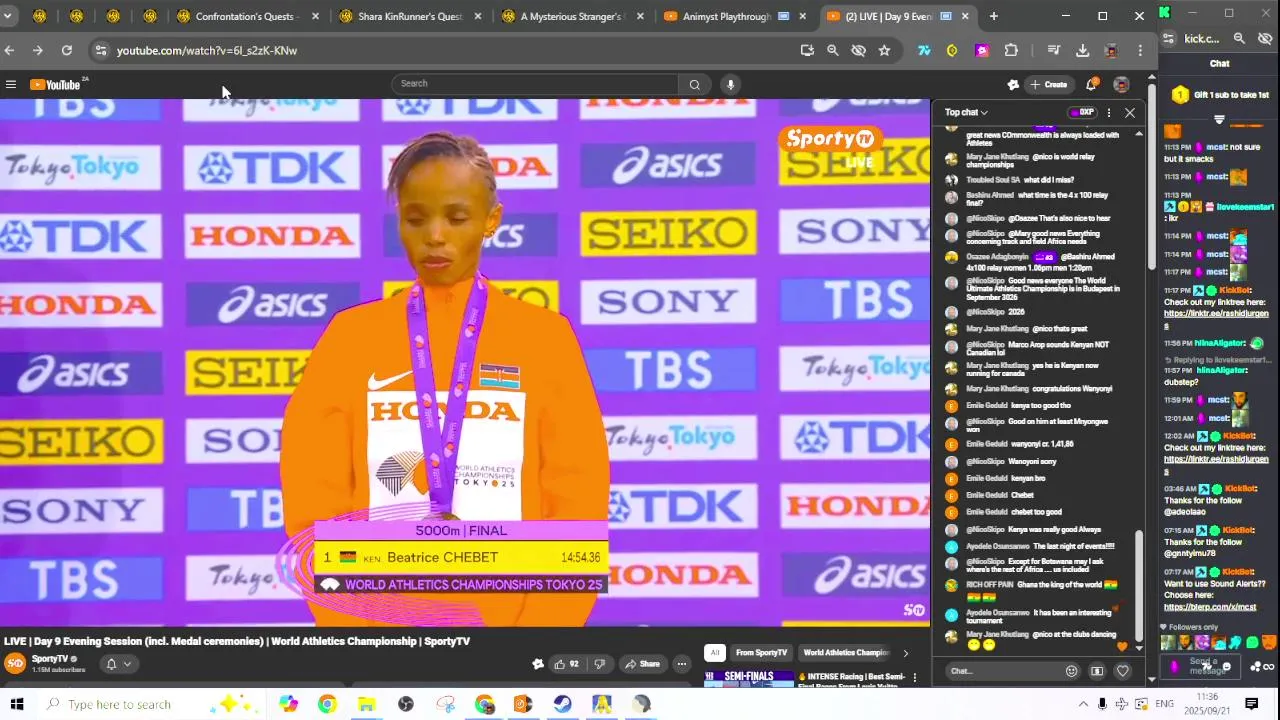Viewport: 1280px width, 720px height.
Task: Go forward with the browser forward arrow
Action: tap(37, 50)
